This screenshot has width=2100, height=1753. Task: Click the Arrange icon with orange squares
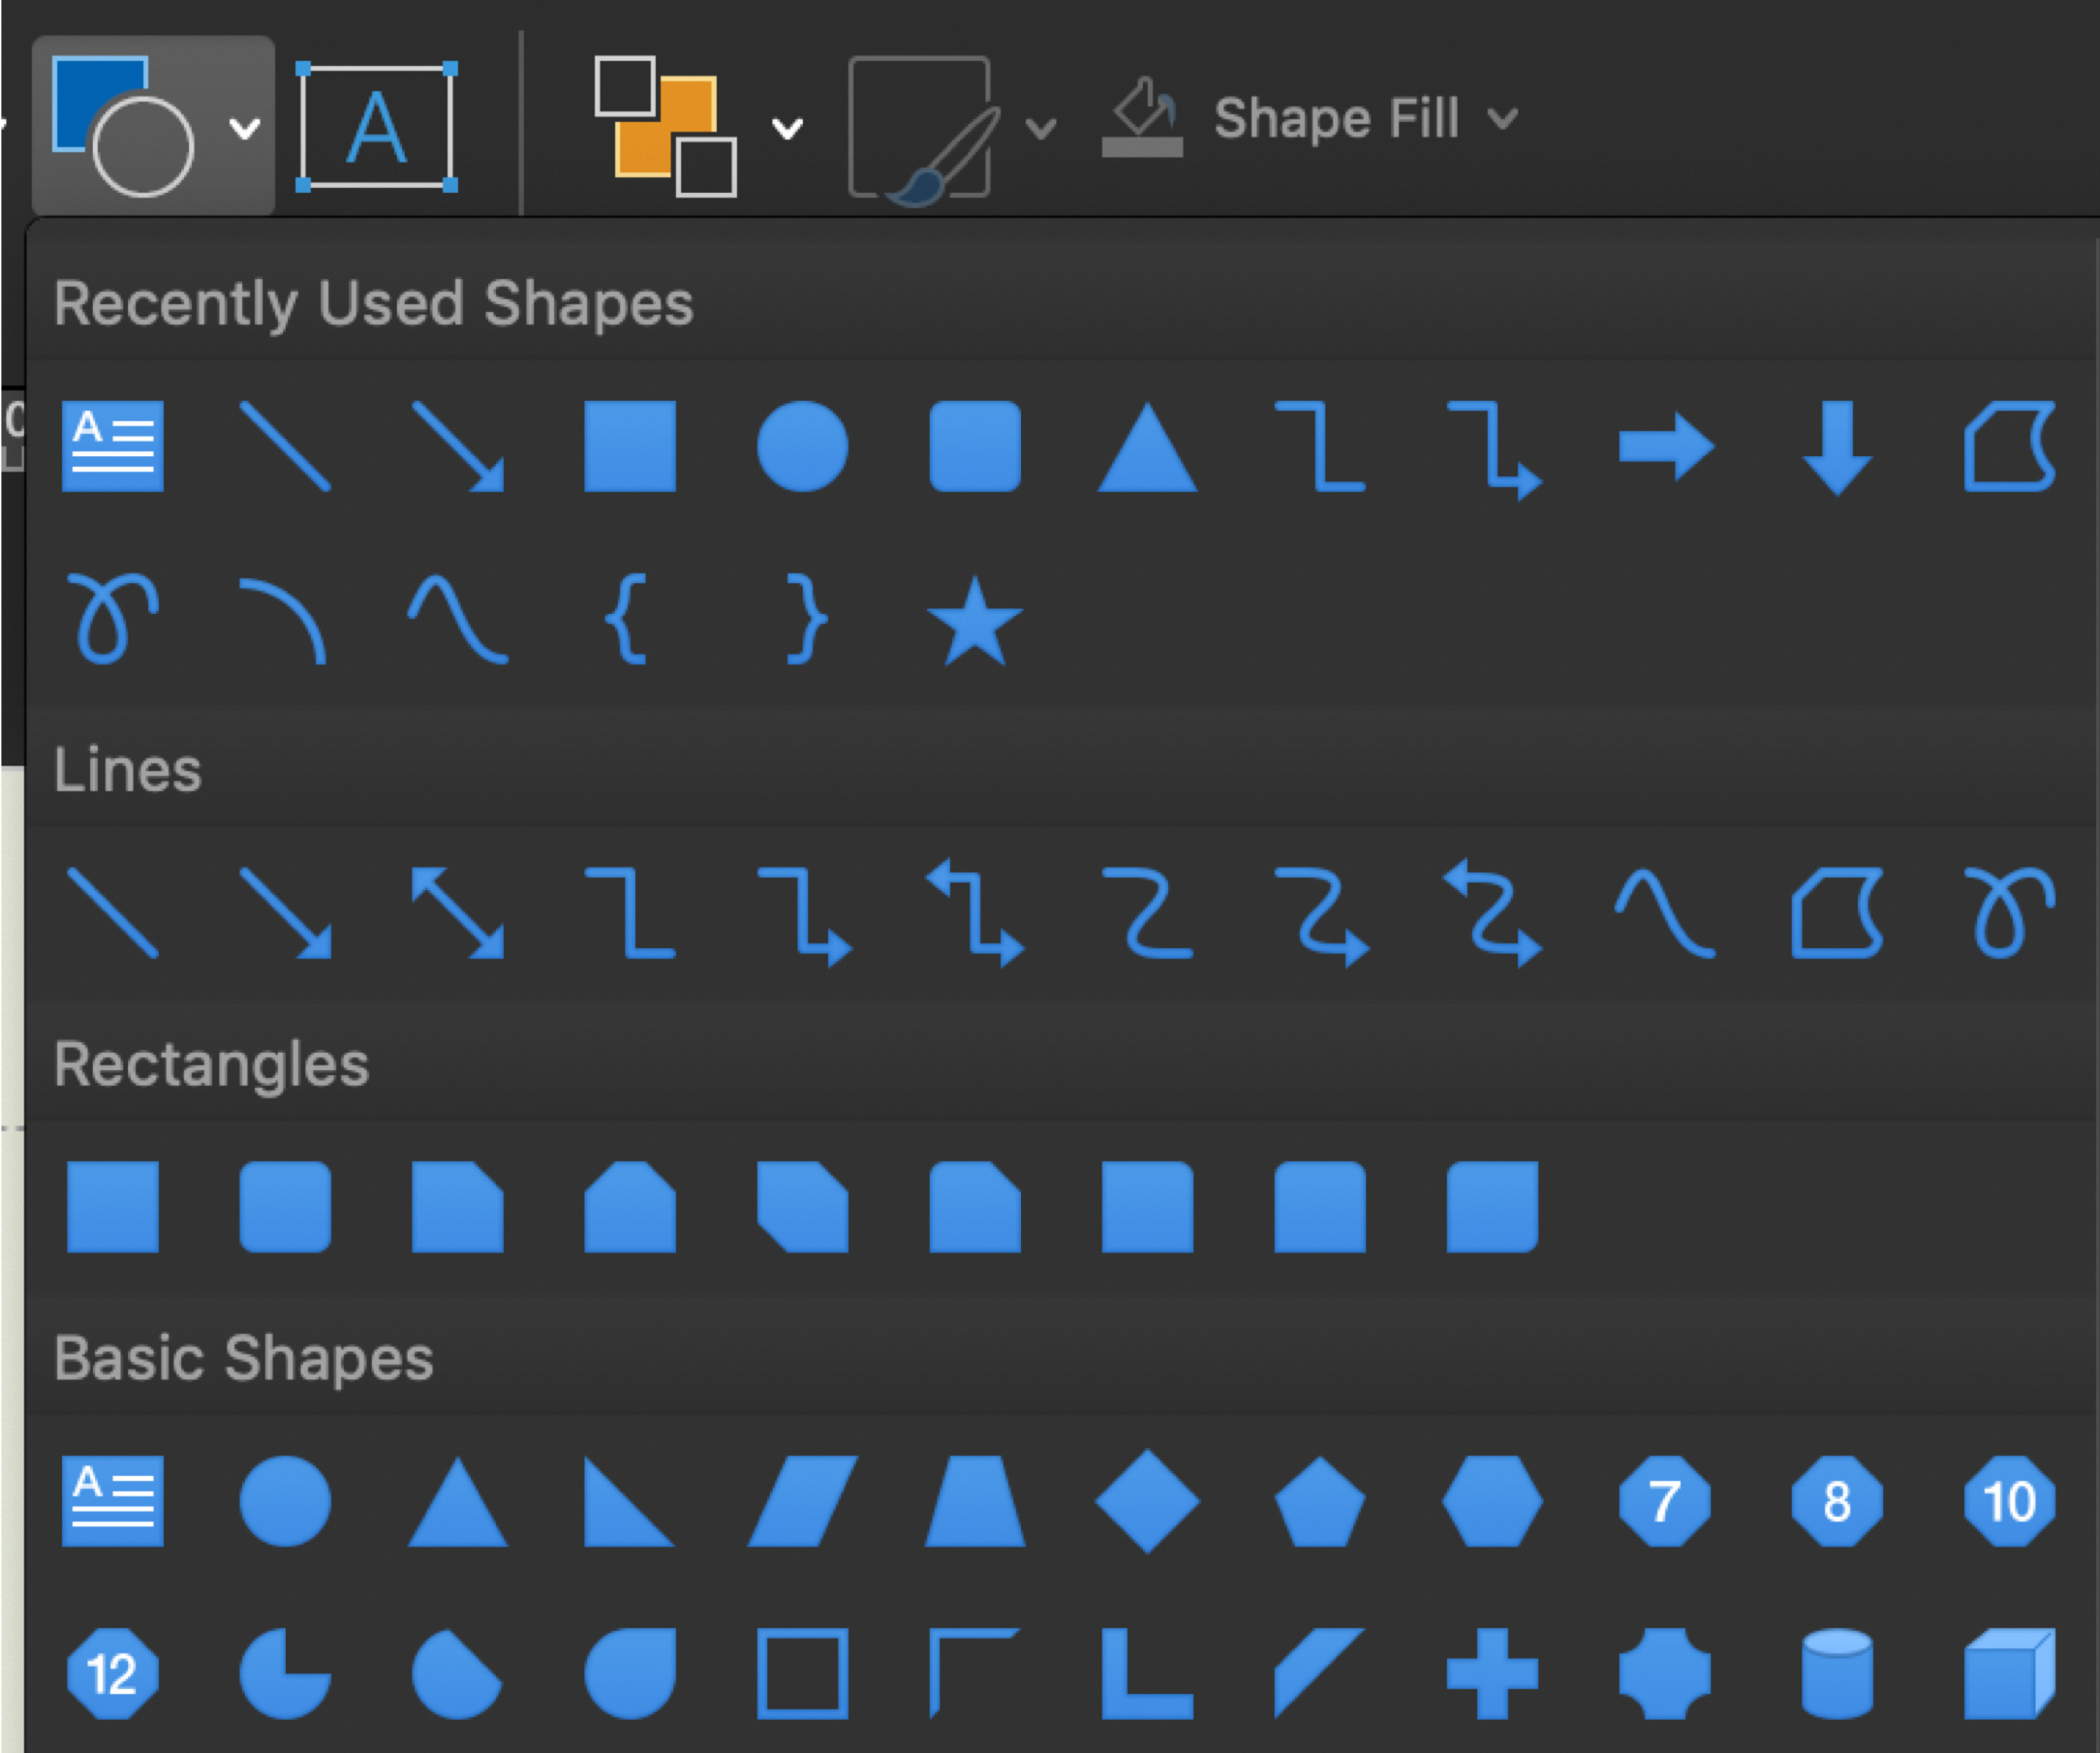(x=665, y=126)
